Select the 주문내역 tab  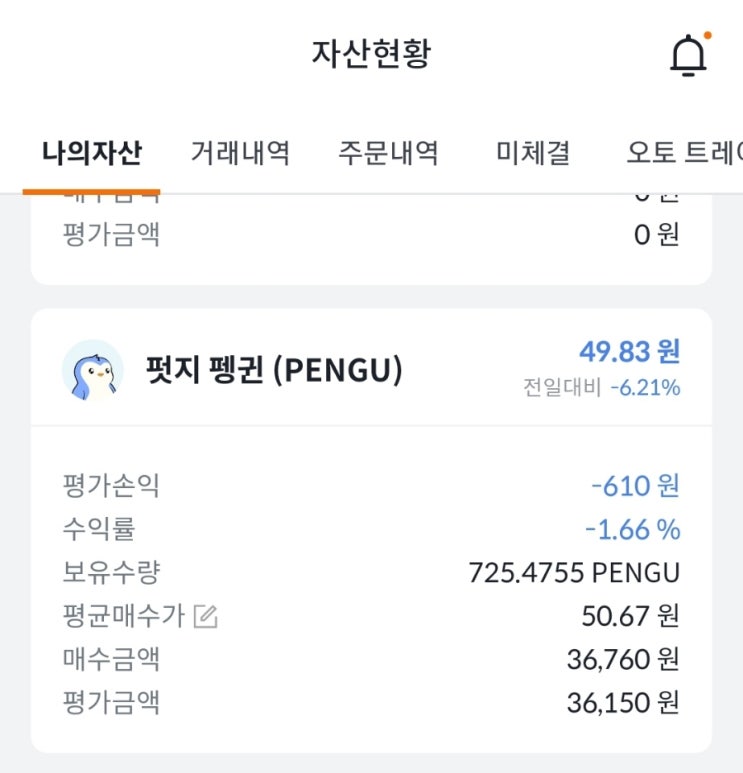point(388,152)
